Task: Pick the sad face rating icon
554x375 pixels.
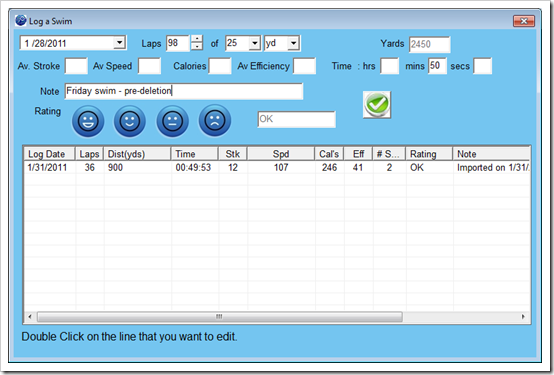Action: point(215,121)
